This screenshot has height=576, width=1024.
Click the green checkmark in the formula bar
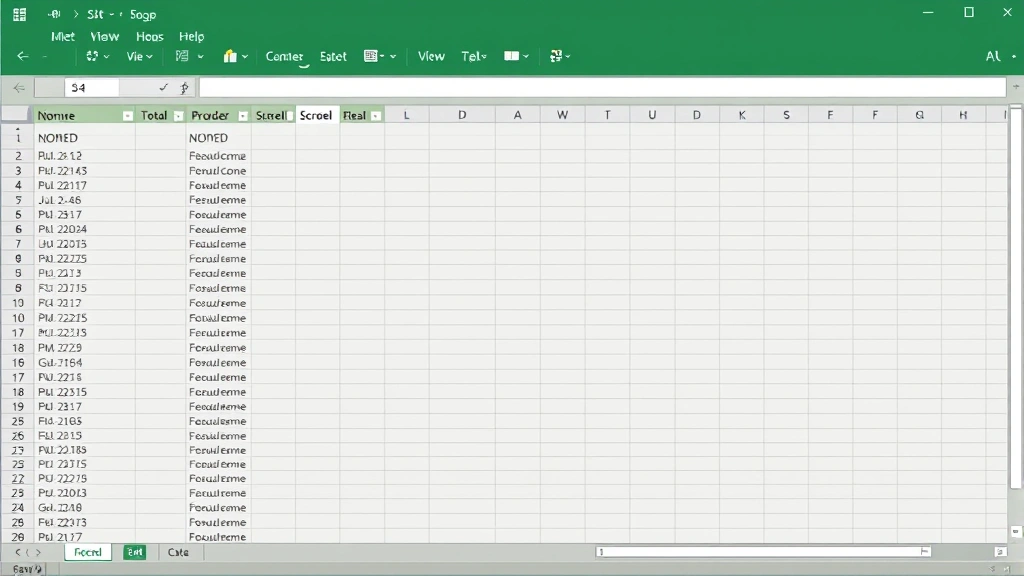point(164,87)
